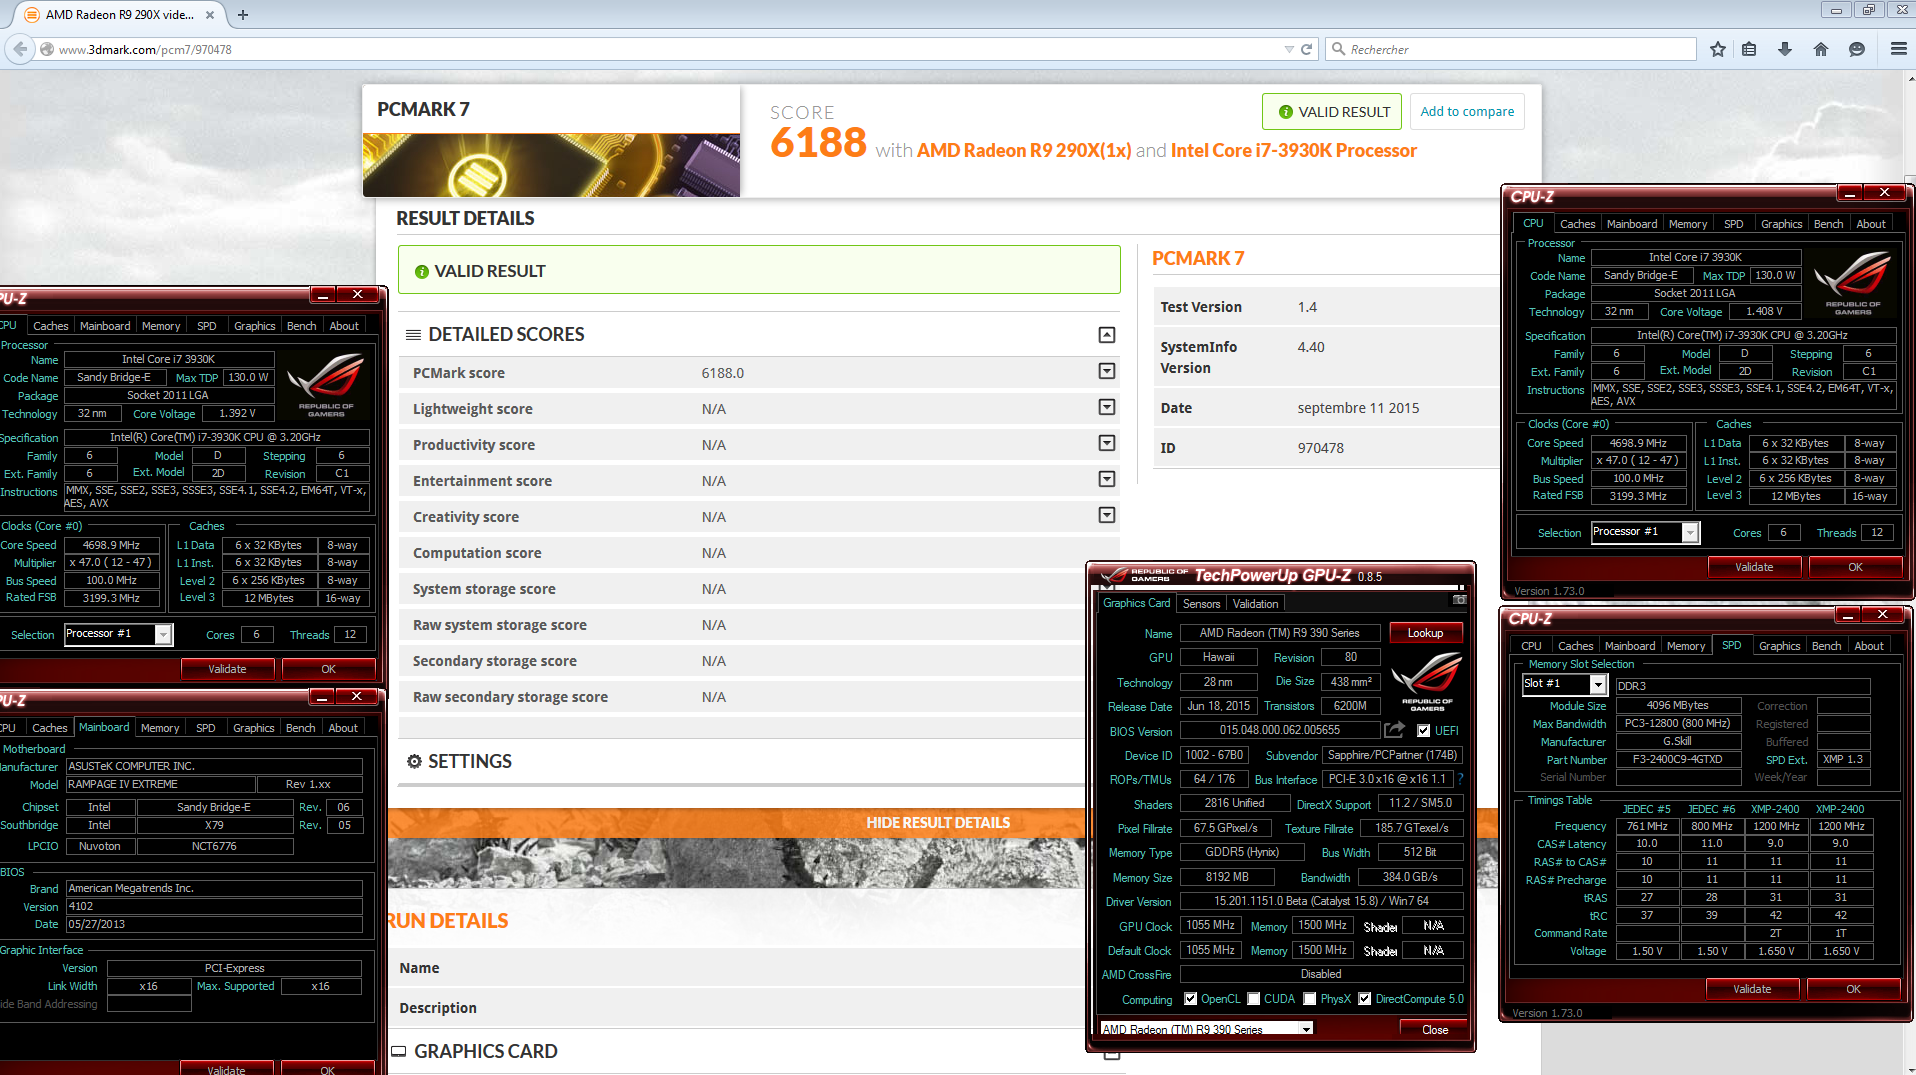Take a GPU-Z screenshot with camera icon
The height and width of the screenshot is (1075, 1916).
click(1459, 600)
